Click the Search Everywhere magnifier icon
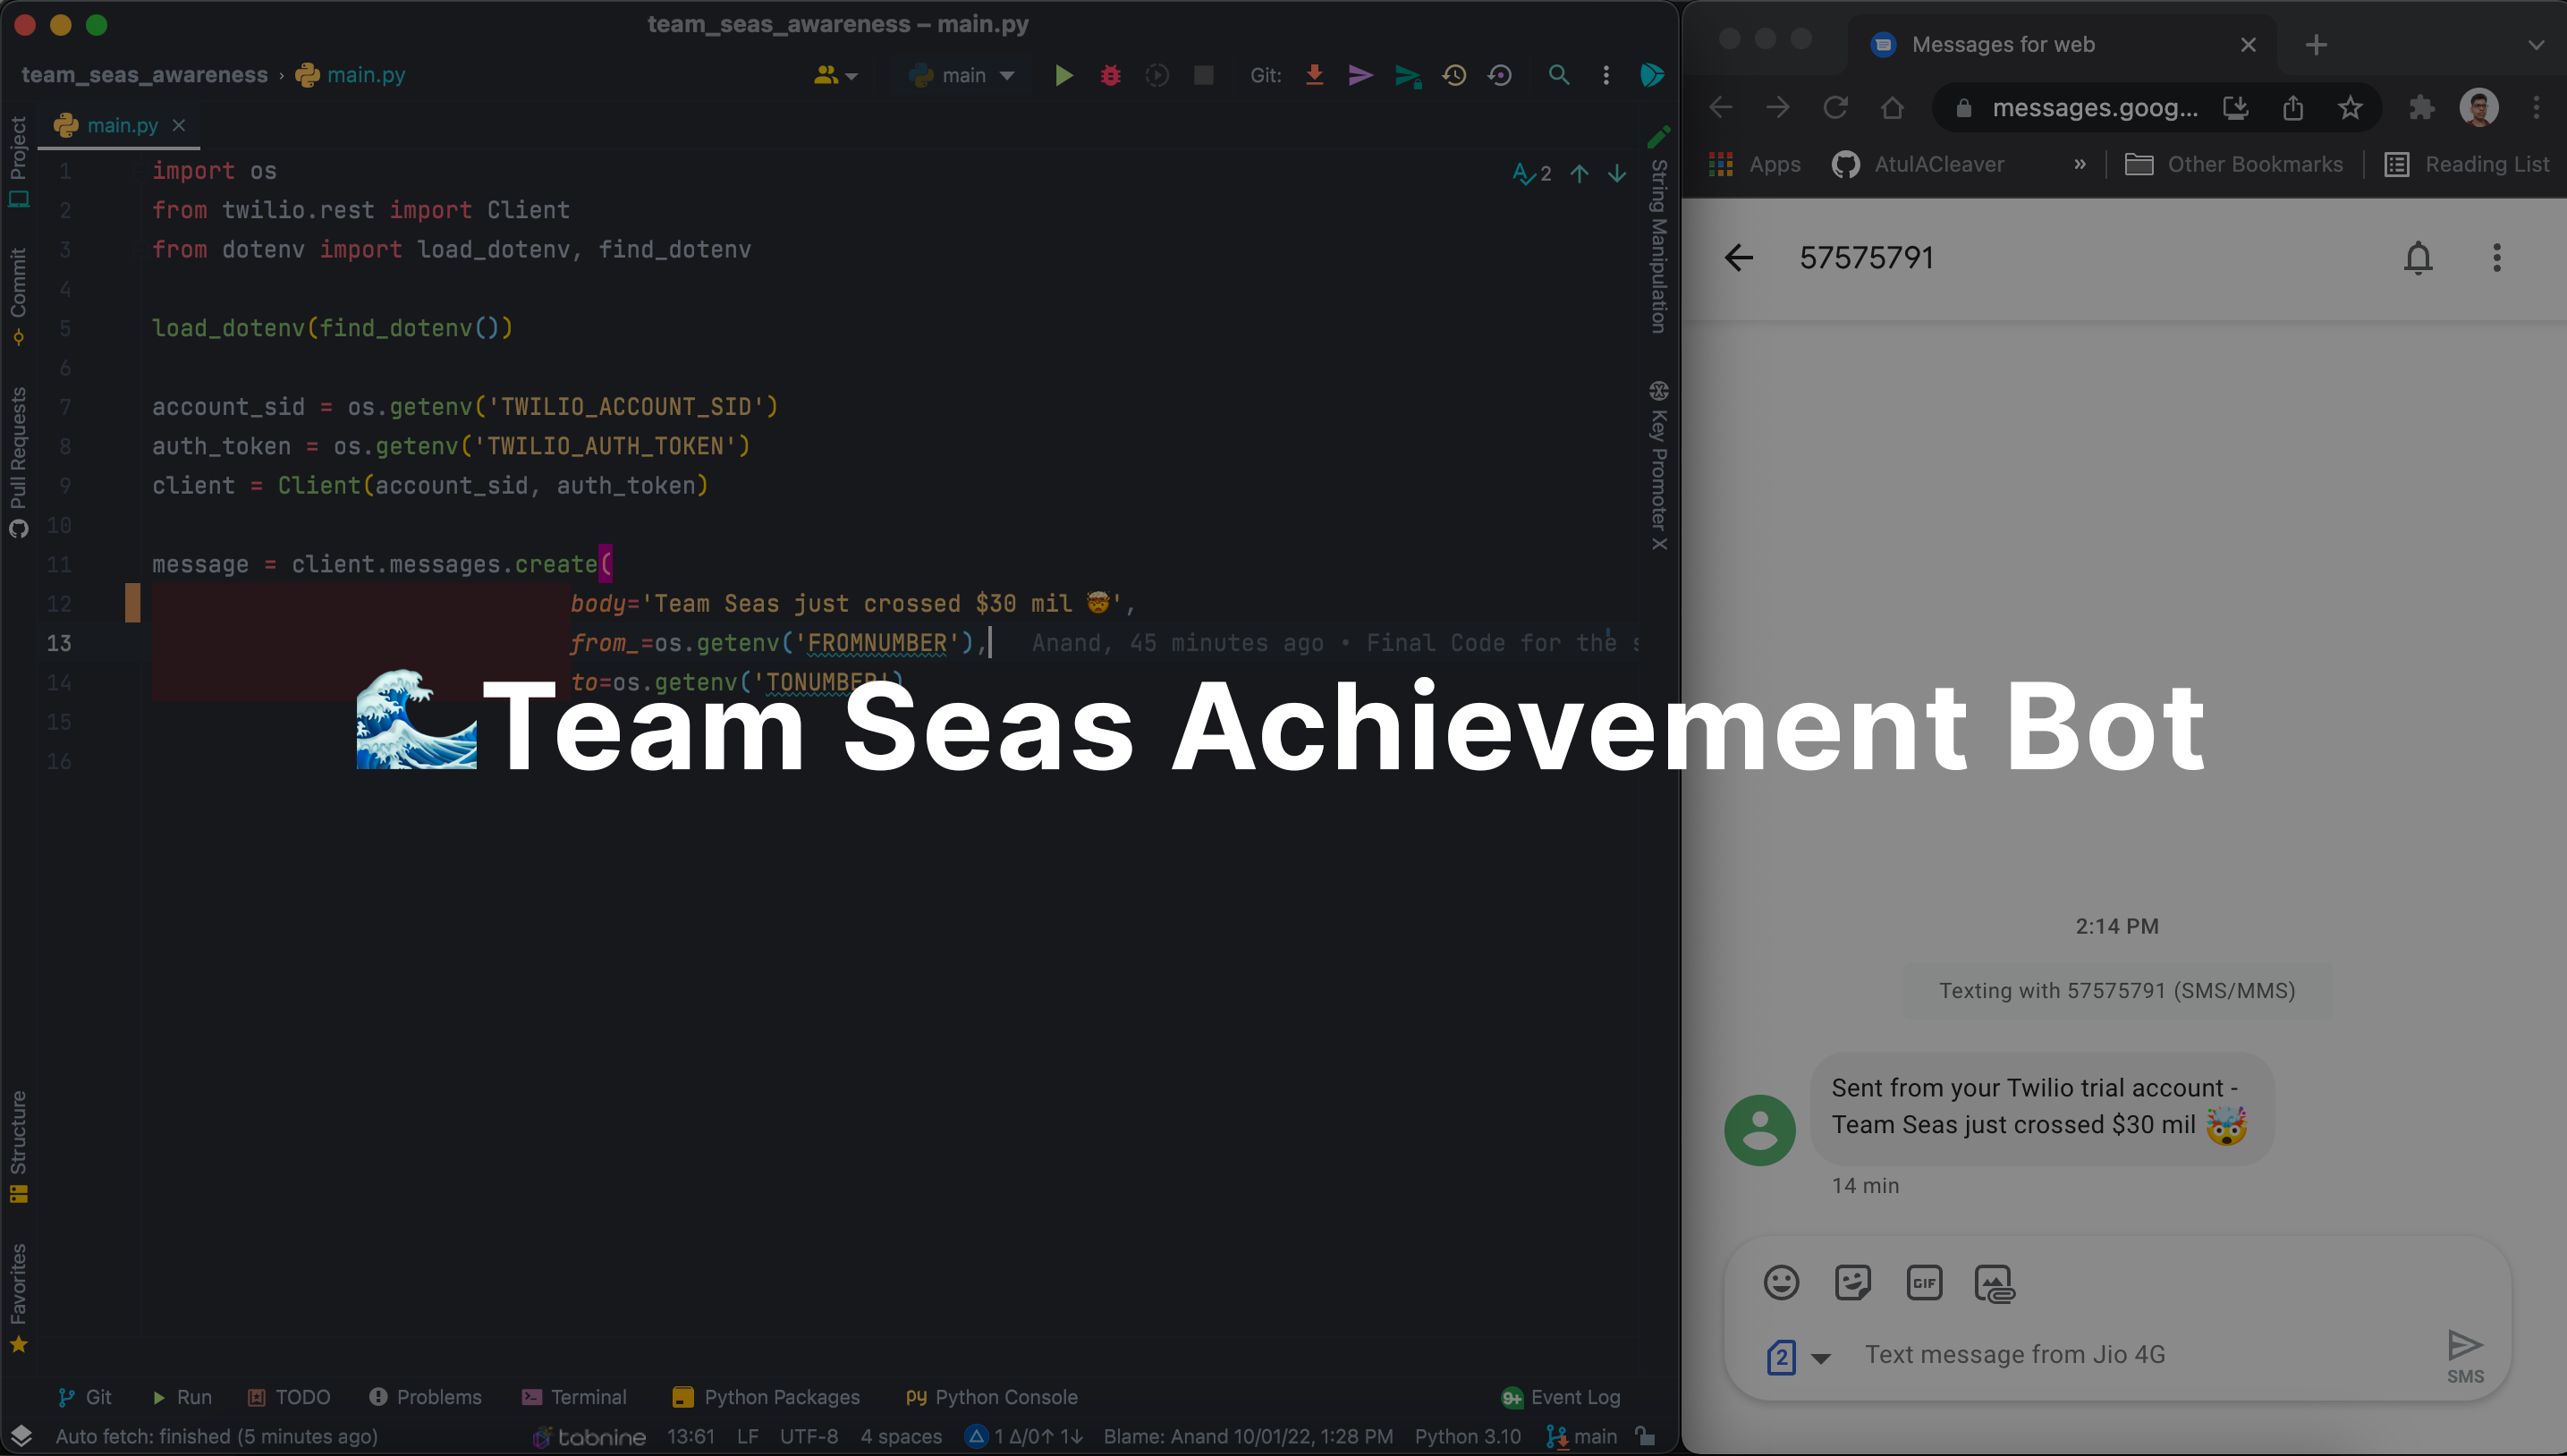This screenshot has height=1456, width=2567. [1558, 75]
